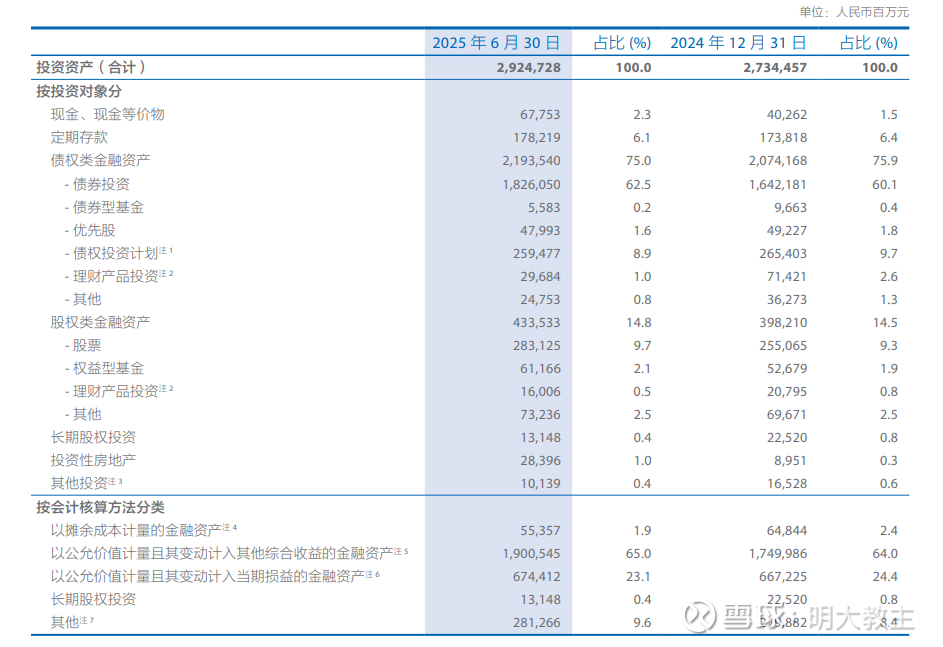
Task: Click the percentage 14.8
Action: [638, 323]
